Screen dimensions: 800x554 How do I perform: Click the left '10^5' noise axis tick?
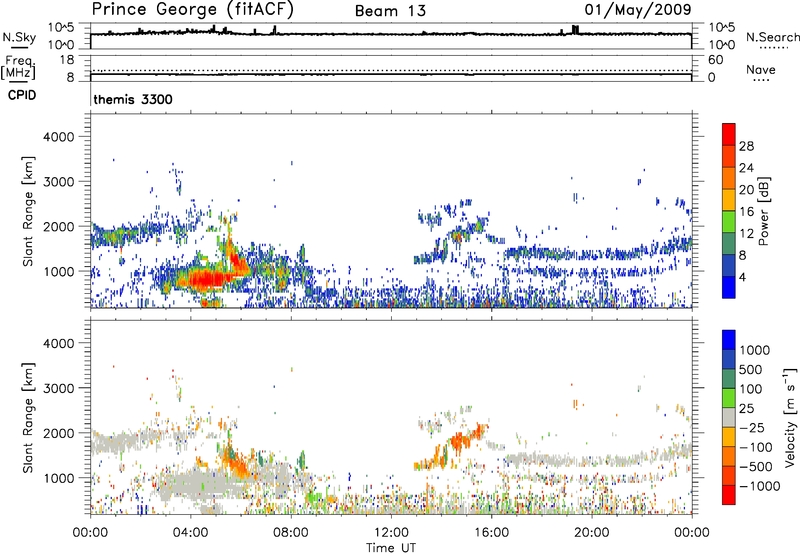[61, 28]
